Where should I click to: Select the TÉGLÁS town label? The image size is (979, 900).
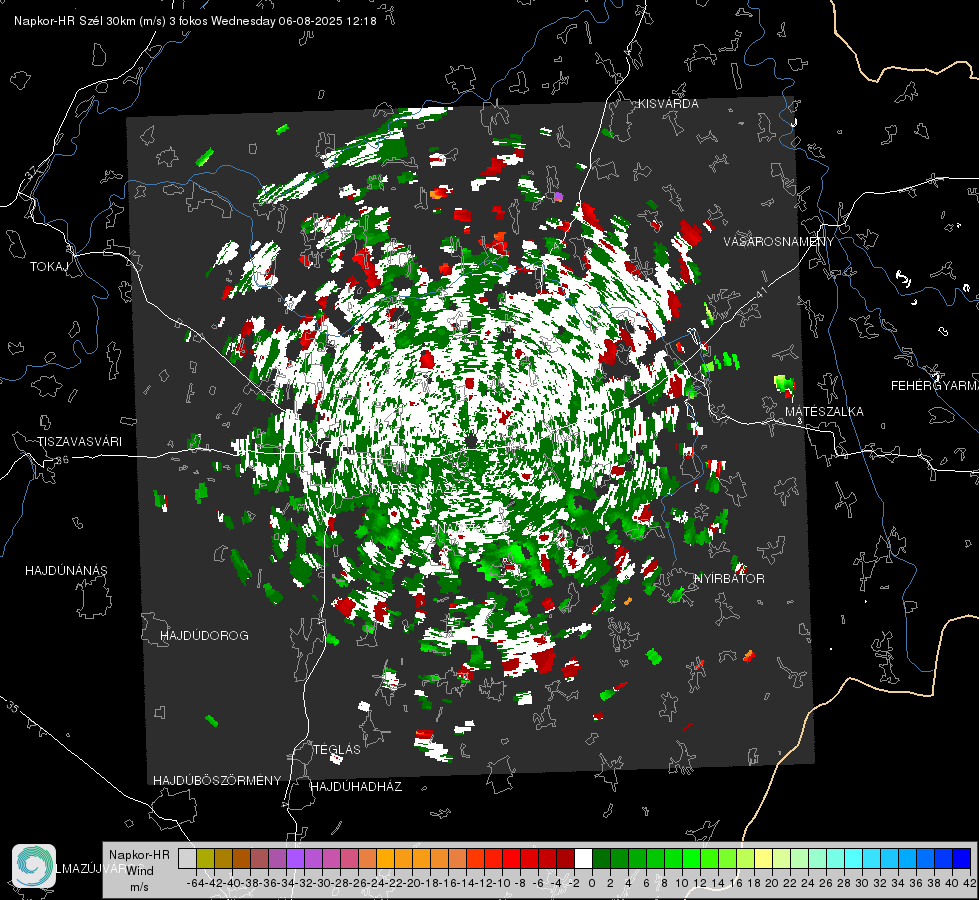click(x=337, y=750)
